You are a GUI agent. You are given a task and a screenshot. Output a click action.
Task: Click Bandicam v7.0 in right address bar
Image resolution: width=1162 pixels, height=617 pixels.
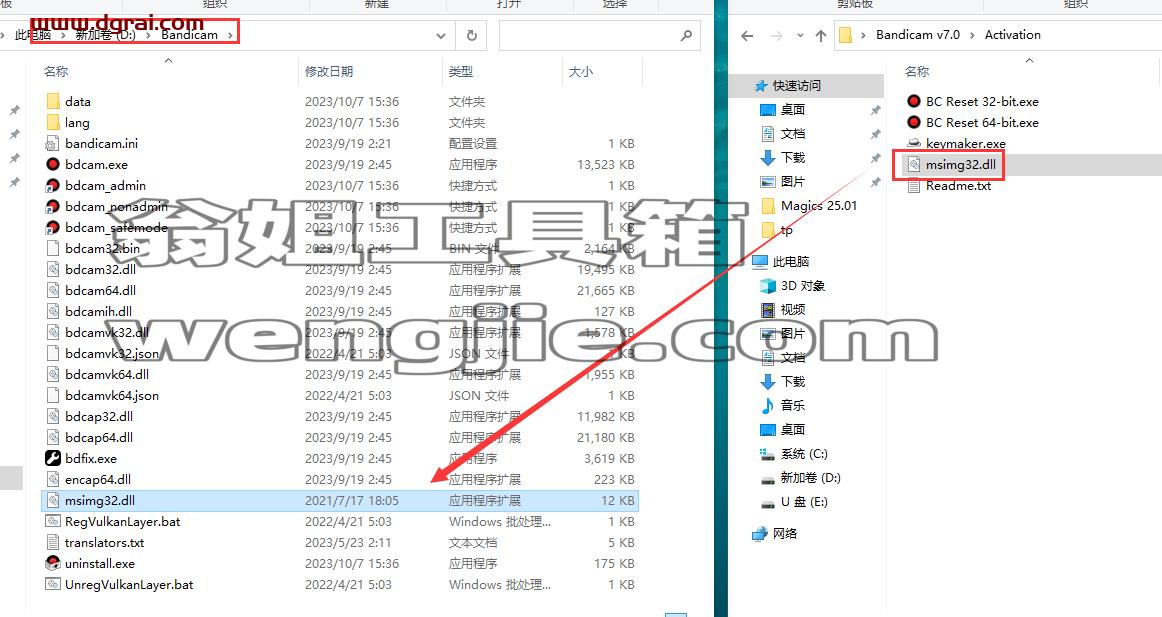917,35
